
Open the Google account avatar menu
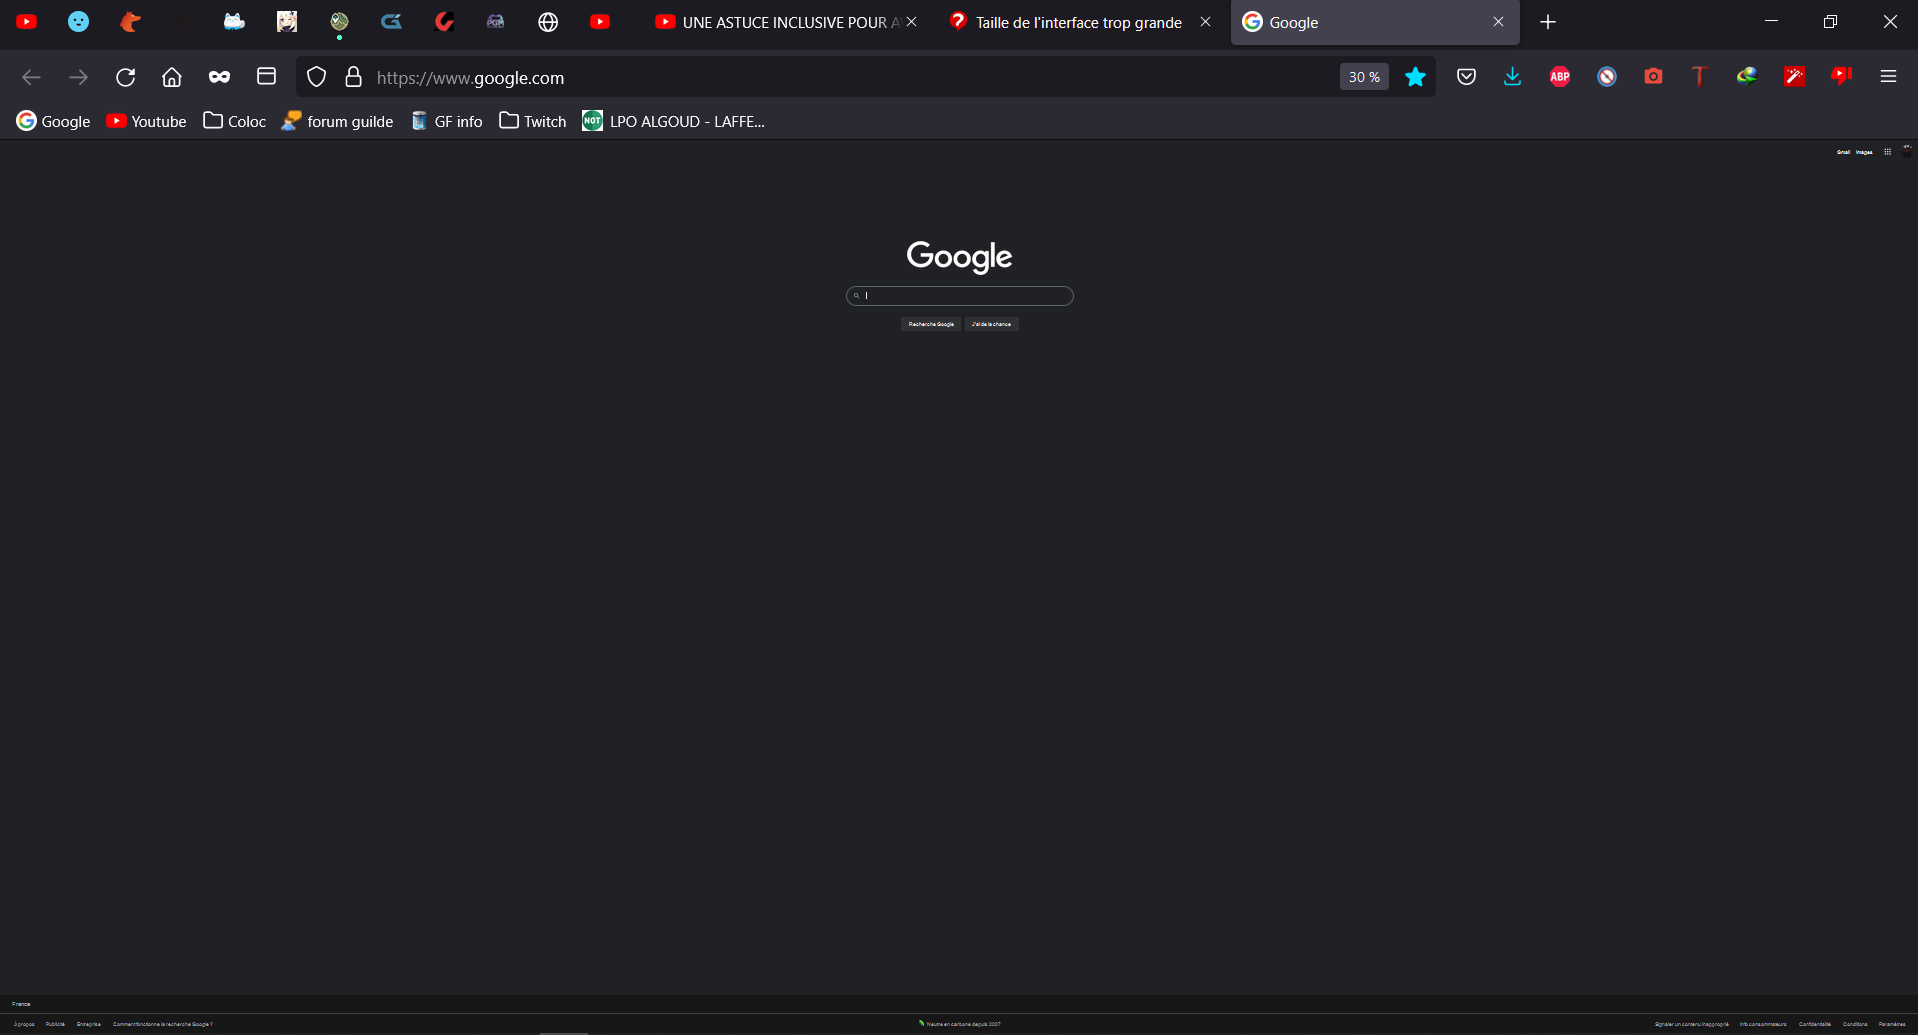coord(1907,151)
